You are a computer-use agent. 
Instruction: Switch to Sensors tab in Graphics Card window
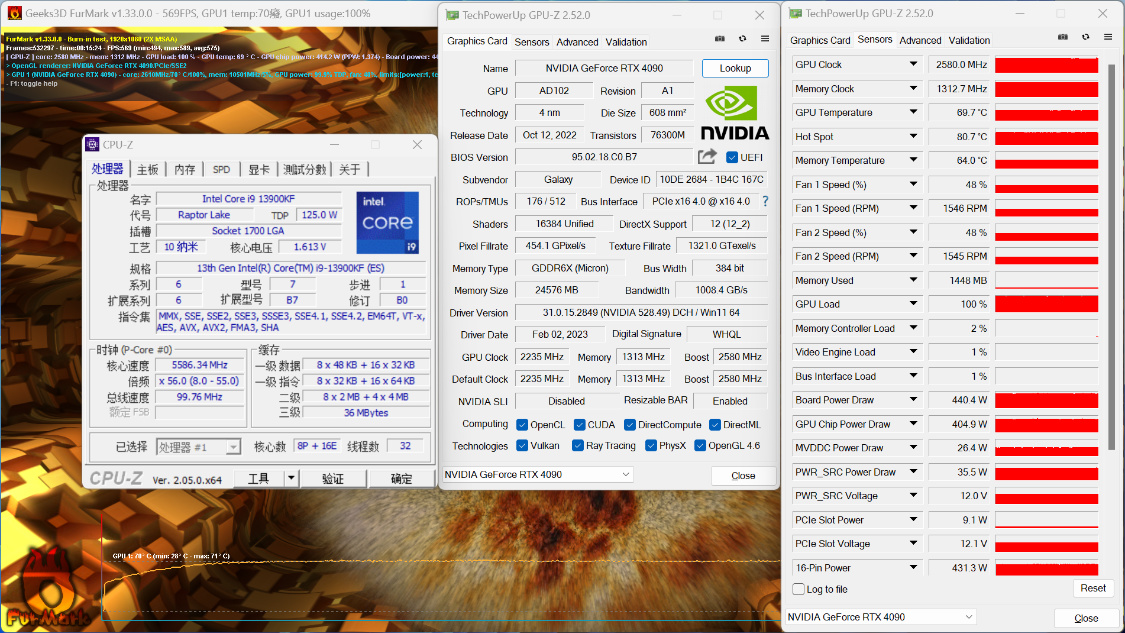coord(532,42)
